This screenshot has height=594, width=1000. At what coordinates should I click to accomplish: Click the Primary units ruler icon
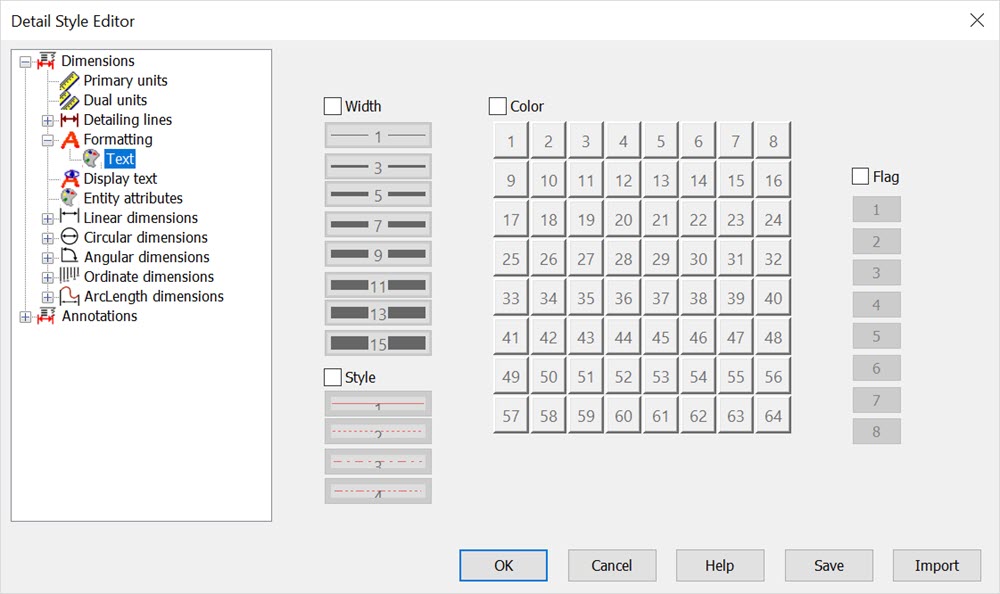pos(69,81)
